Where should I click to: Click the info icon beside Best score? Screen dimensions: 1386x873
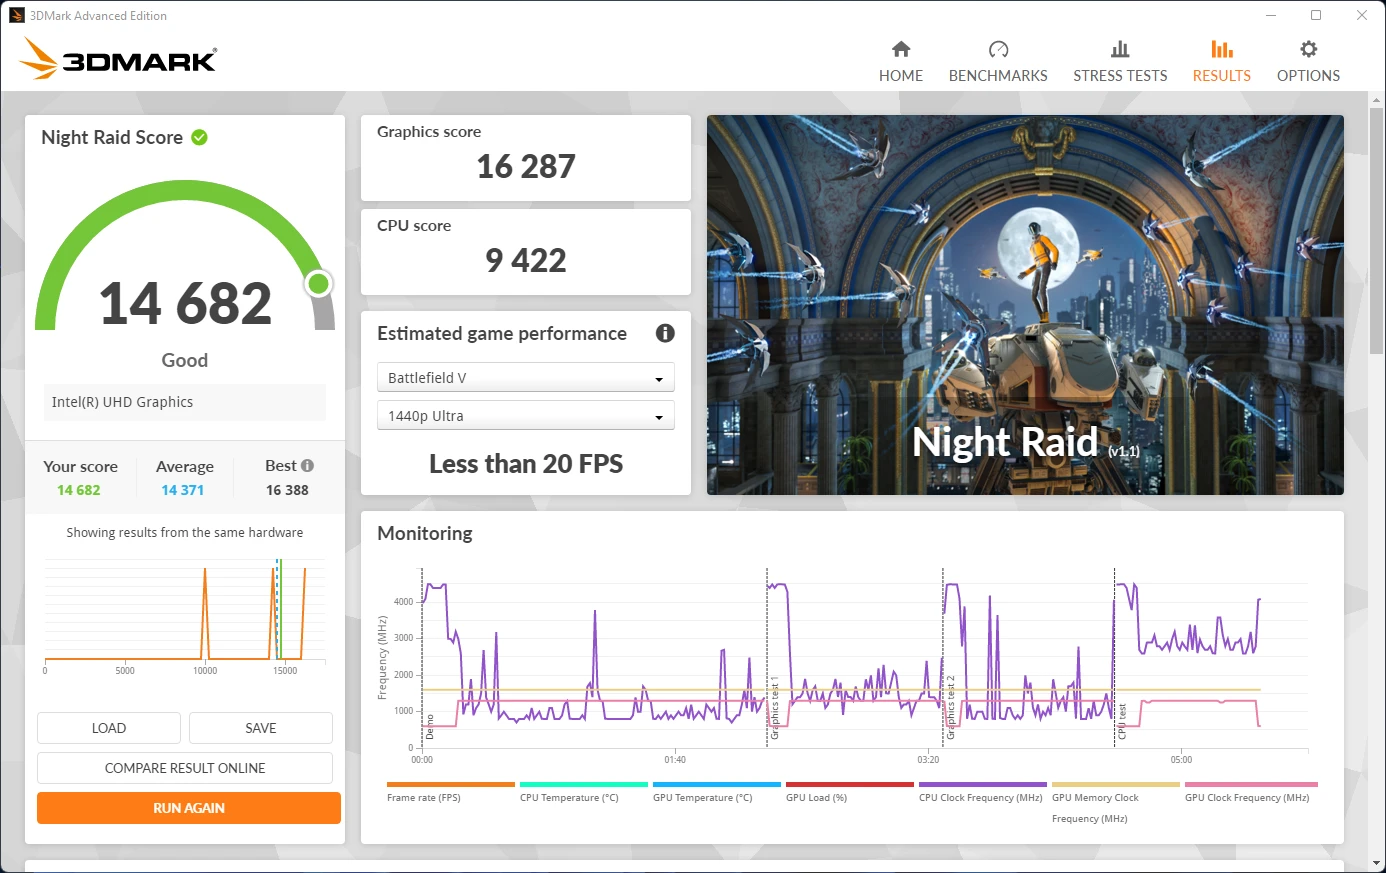click(x=308, y=465)
